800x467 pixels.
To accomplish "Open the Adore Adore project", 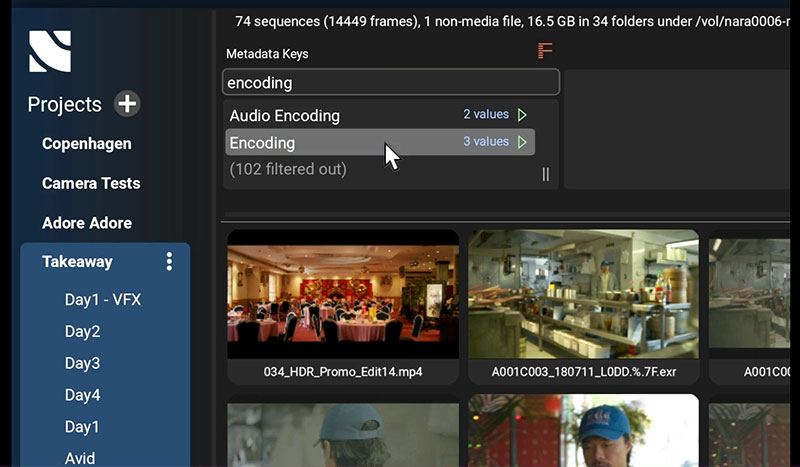I will tap(87, 223).
